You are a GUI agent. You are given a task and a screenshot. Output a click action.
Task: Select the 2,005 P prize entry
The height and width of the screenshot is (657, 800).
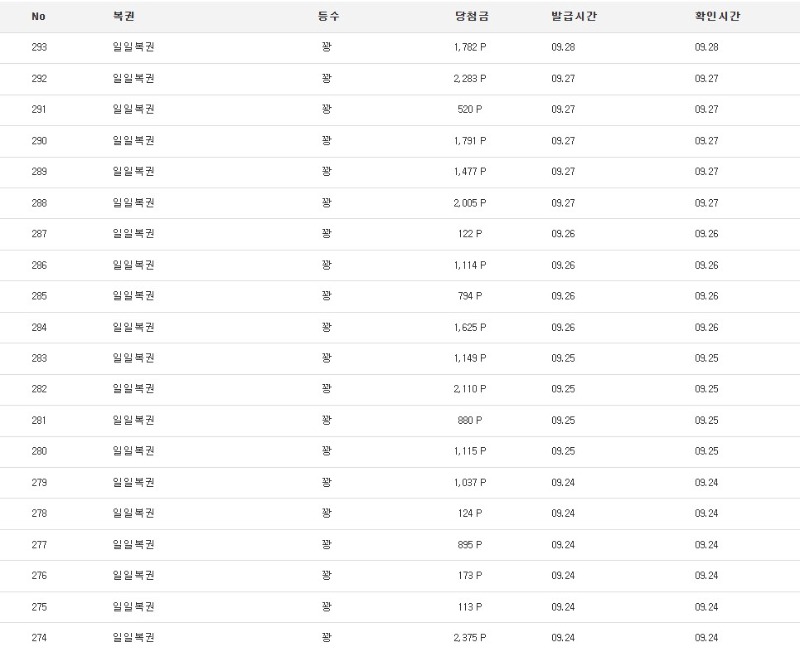[469, 203]
